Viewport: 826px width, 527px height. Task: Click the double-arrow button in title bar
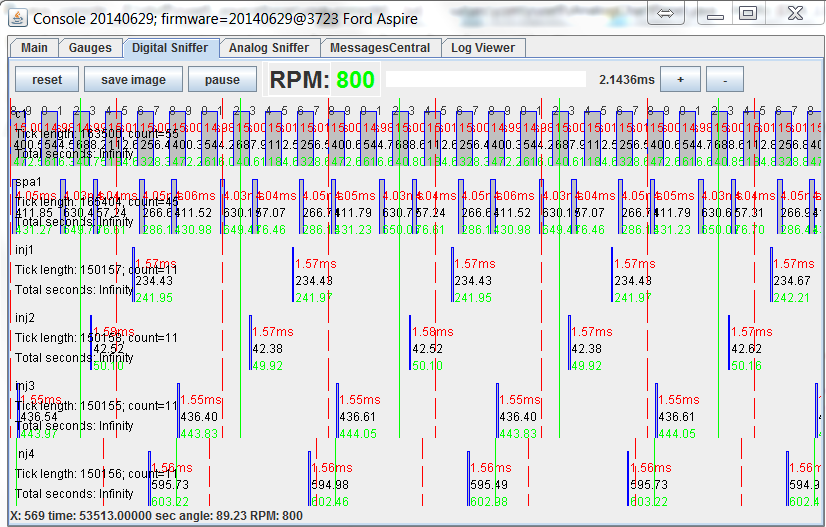point(668,13)
